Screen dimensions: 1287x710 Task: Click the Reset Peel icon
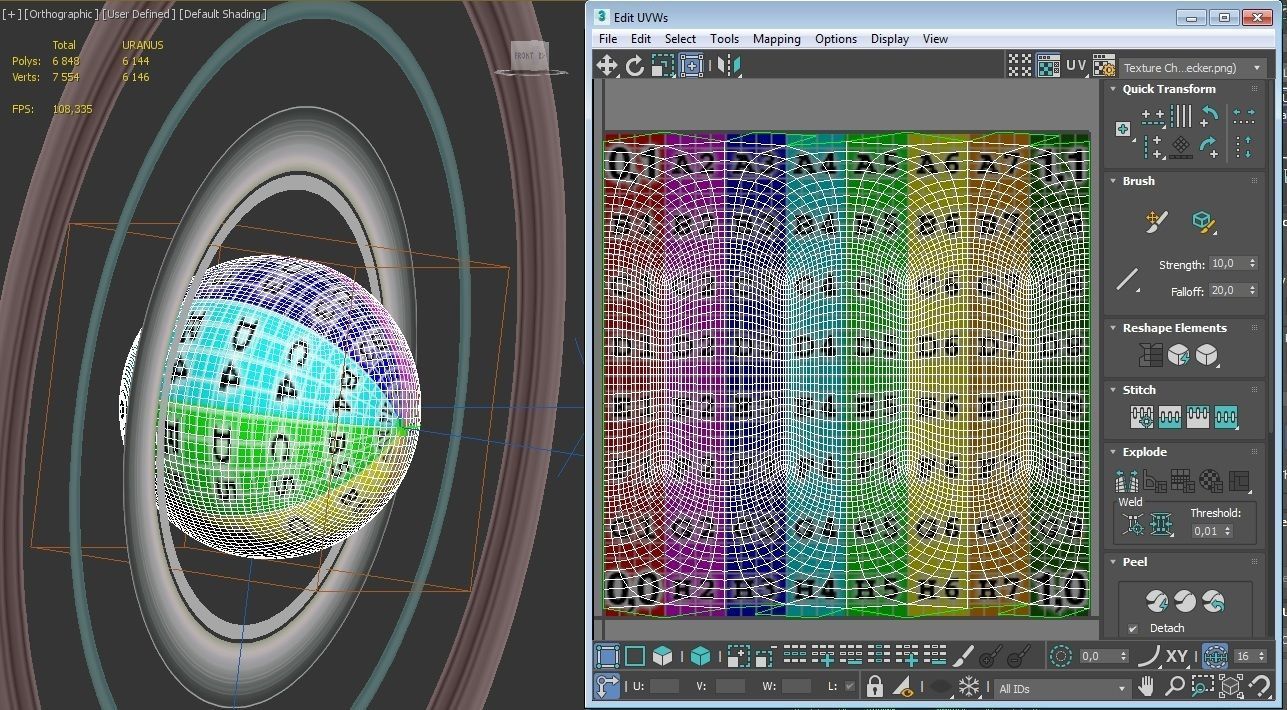click(x=1213, y=601)
